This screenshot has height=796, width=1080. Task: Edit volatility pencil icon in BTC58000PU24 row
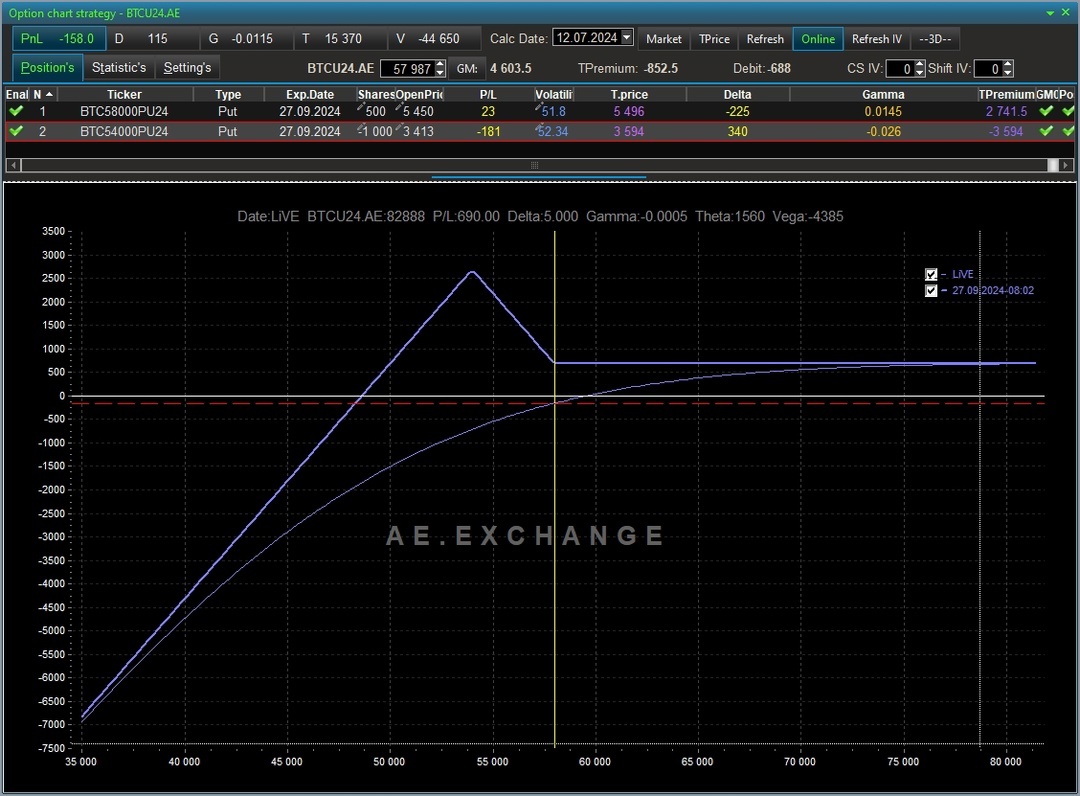[x=538, y=107]
